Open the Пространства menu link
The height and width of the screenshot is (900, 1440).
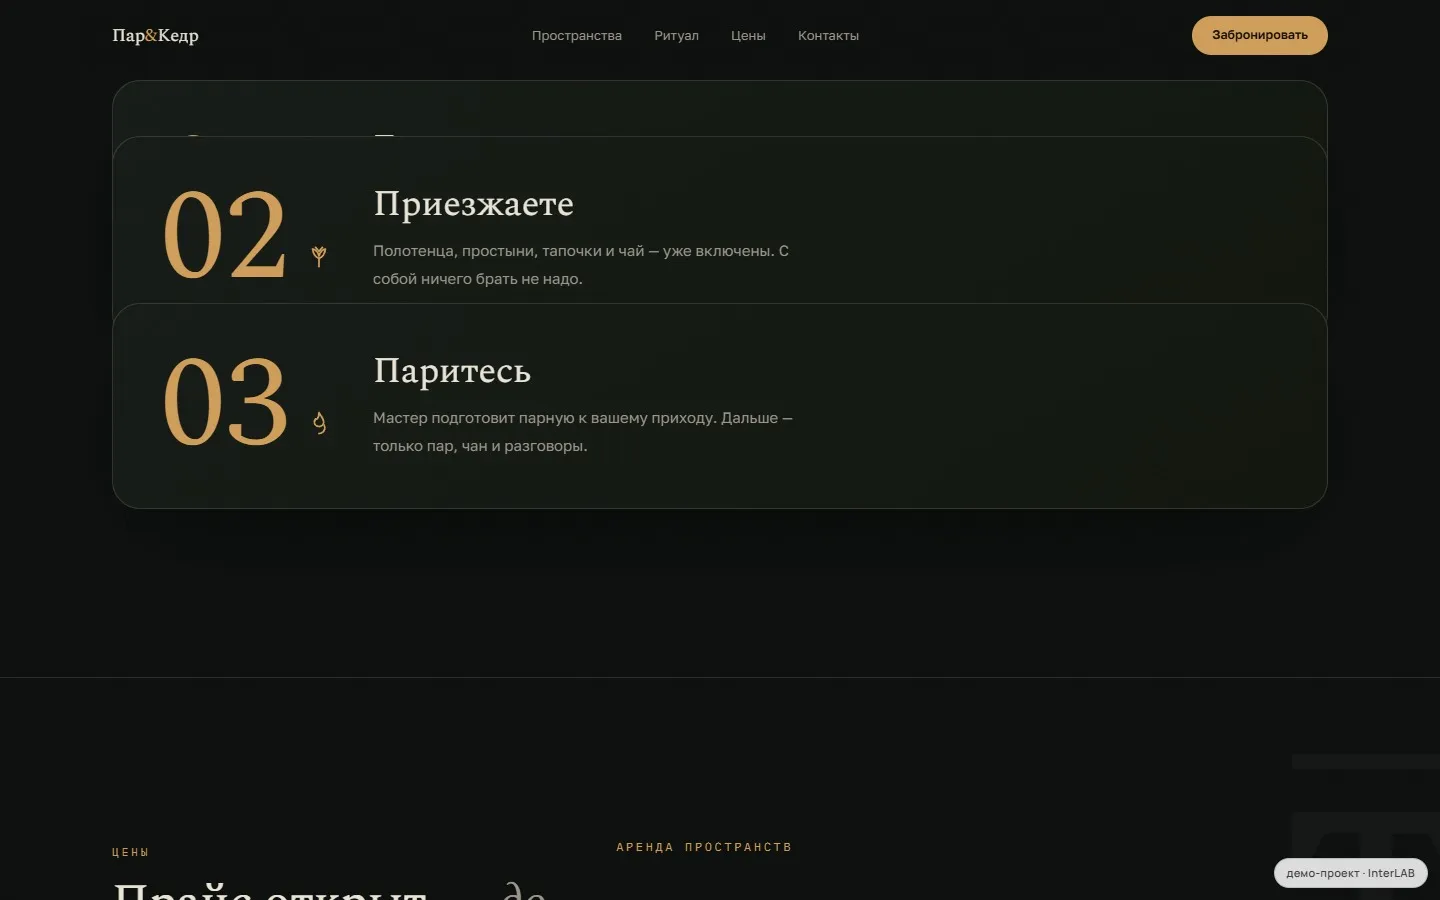point(577,36)
